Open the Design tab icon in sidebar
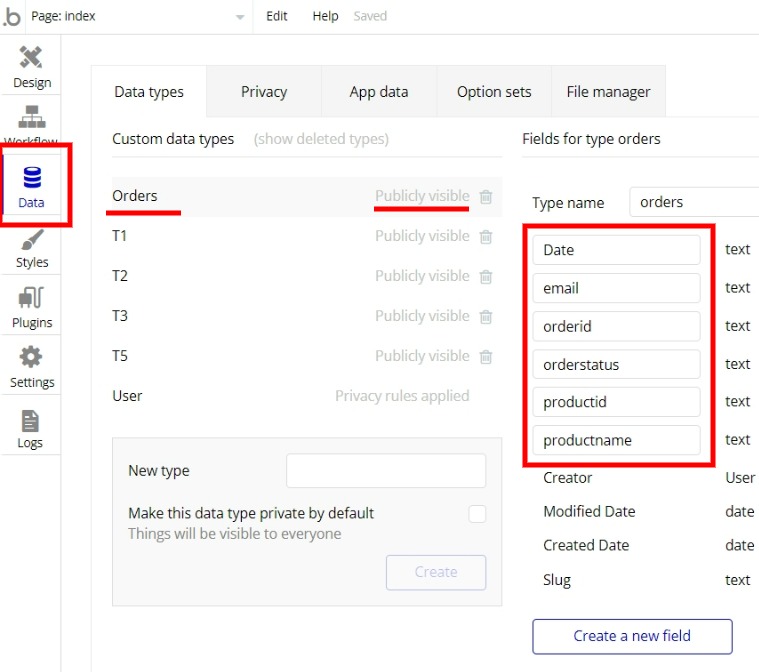The width and height of the screenshot is (759, 672). 31,57
